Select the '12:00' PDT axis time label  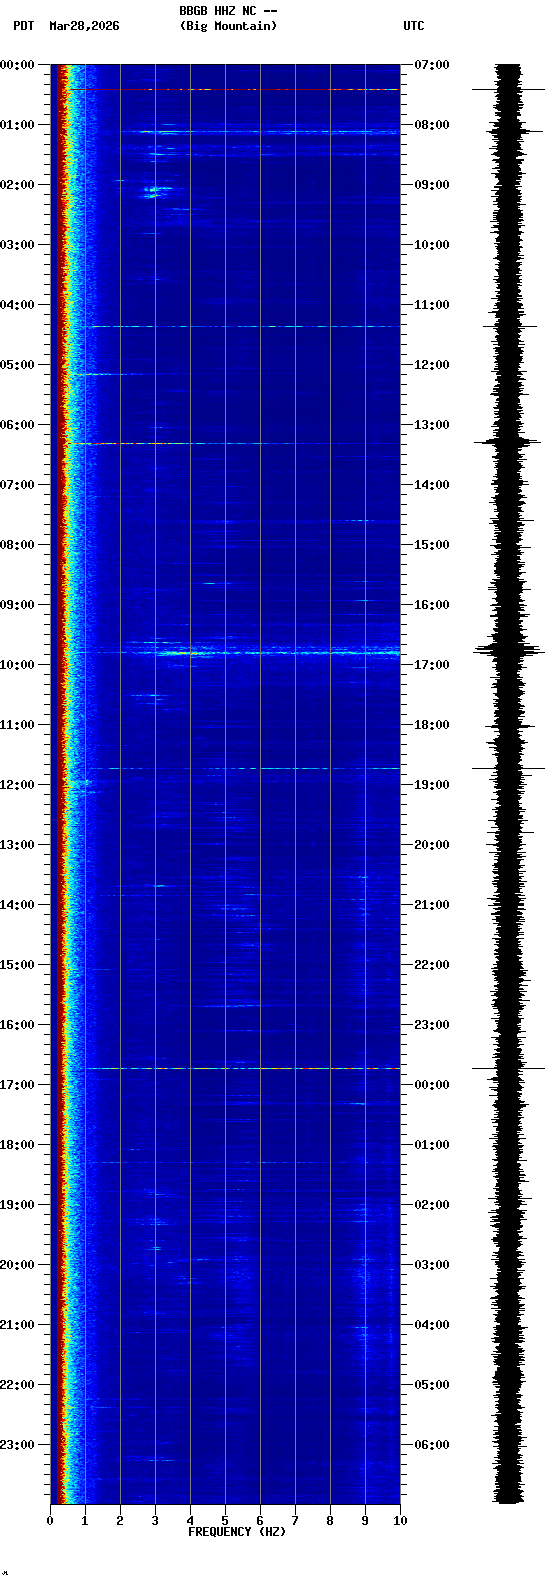[17, 785]
